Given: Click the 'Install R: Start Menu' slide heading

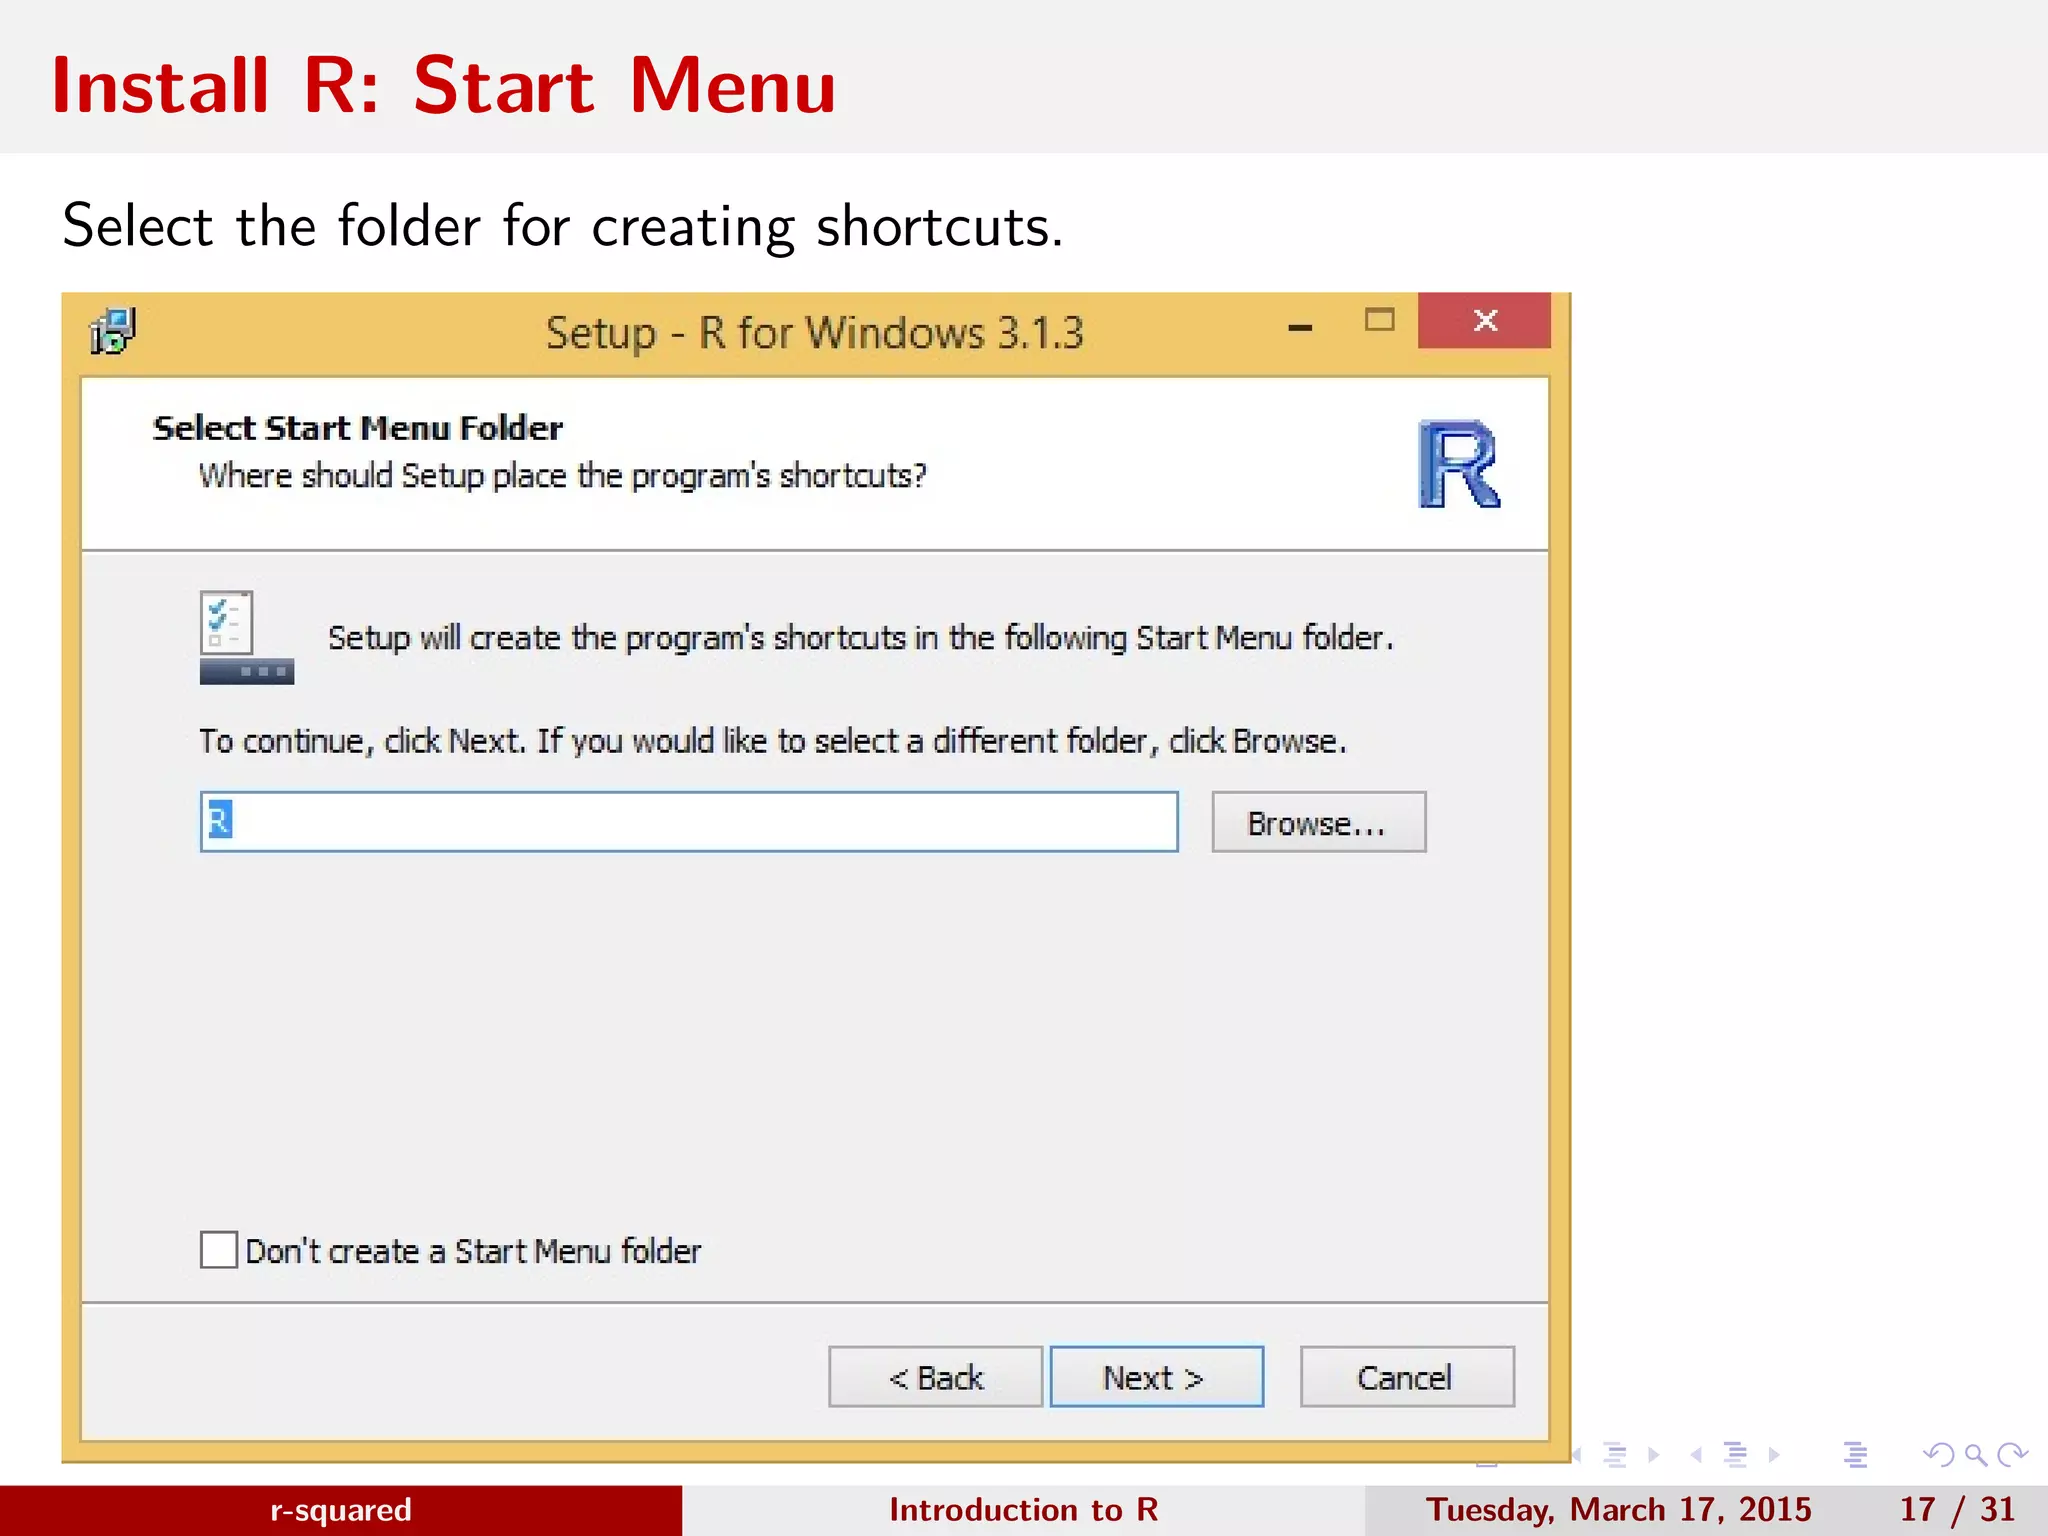Looking at the screenshot, I should point(444,86).
